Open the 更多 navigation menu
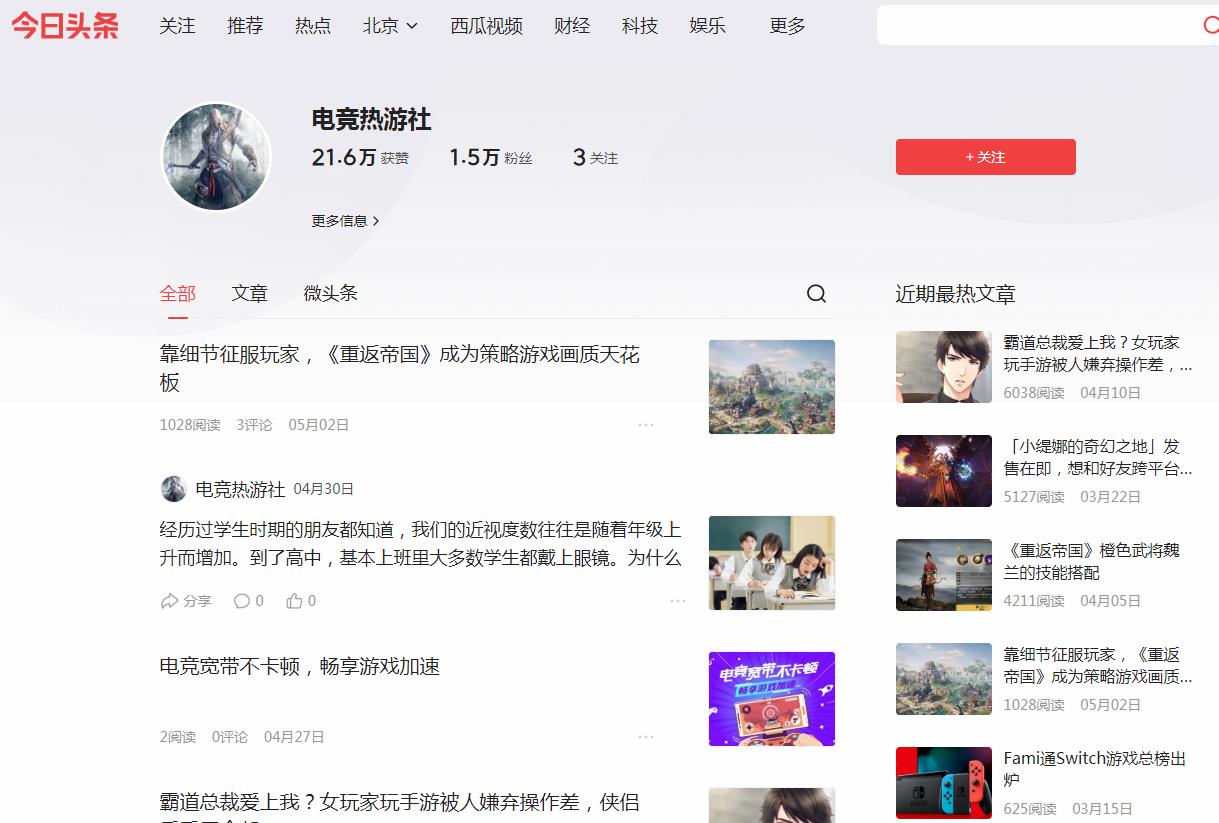The height and width of the screenshot is (823, 1219). point(787,26)
